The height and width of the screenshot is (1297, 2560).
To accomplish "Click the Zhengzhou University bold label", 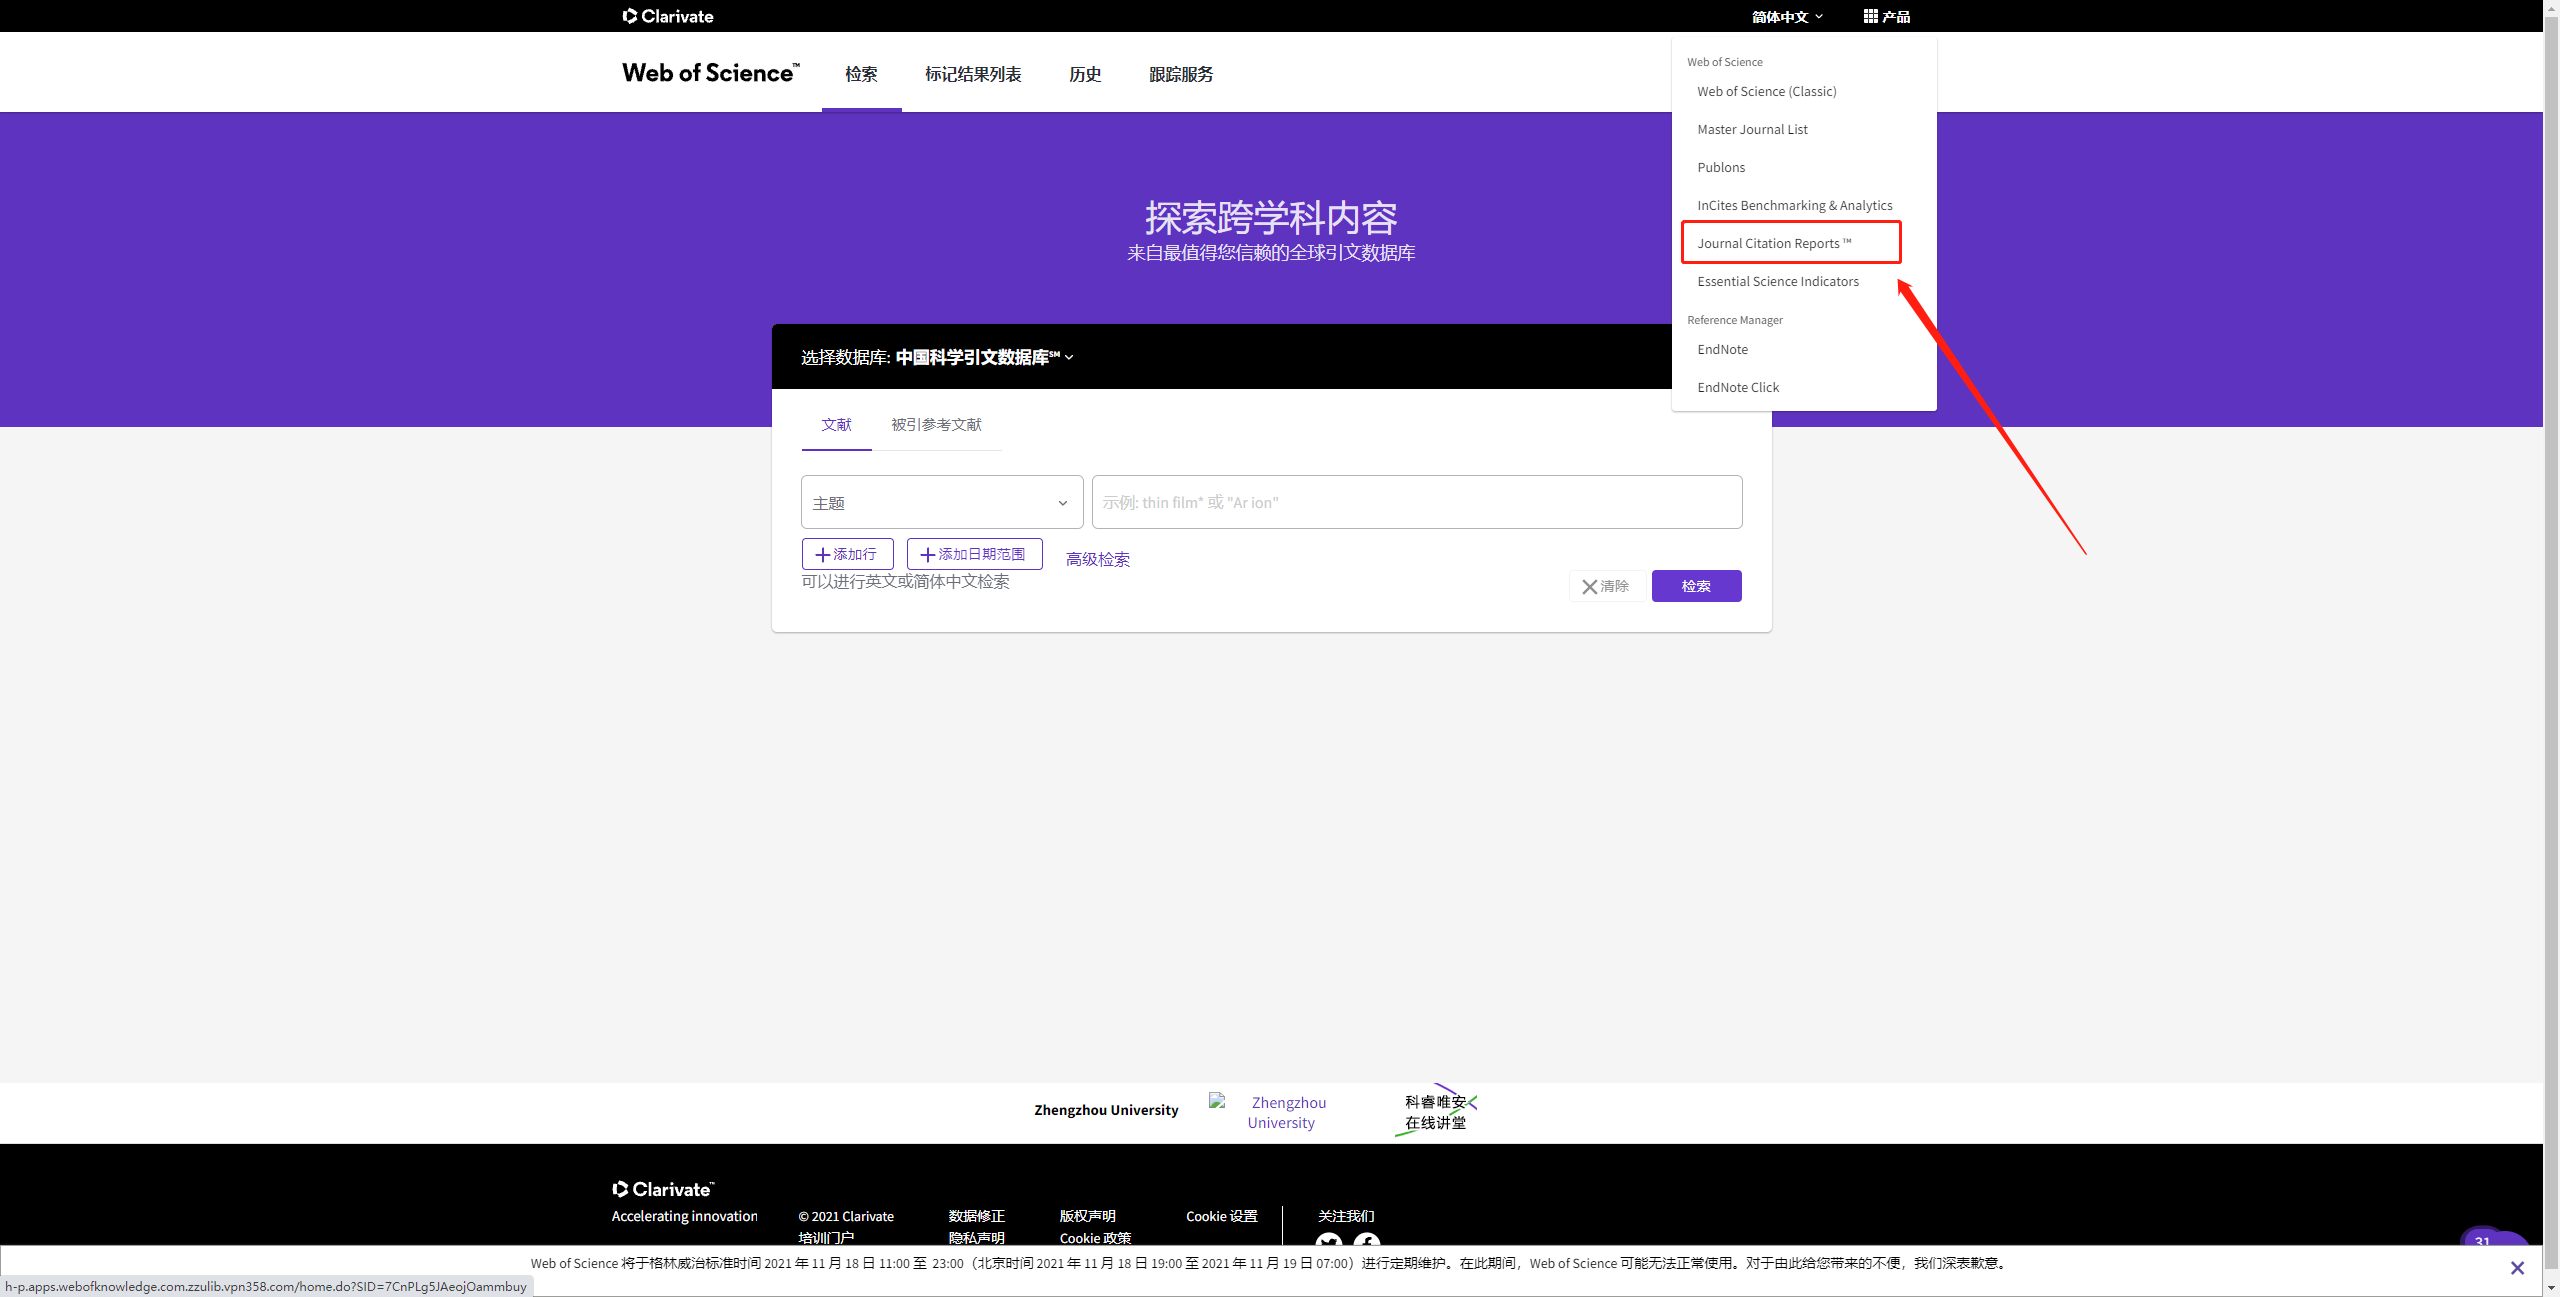I will click(1106, 1110).
